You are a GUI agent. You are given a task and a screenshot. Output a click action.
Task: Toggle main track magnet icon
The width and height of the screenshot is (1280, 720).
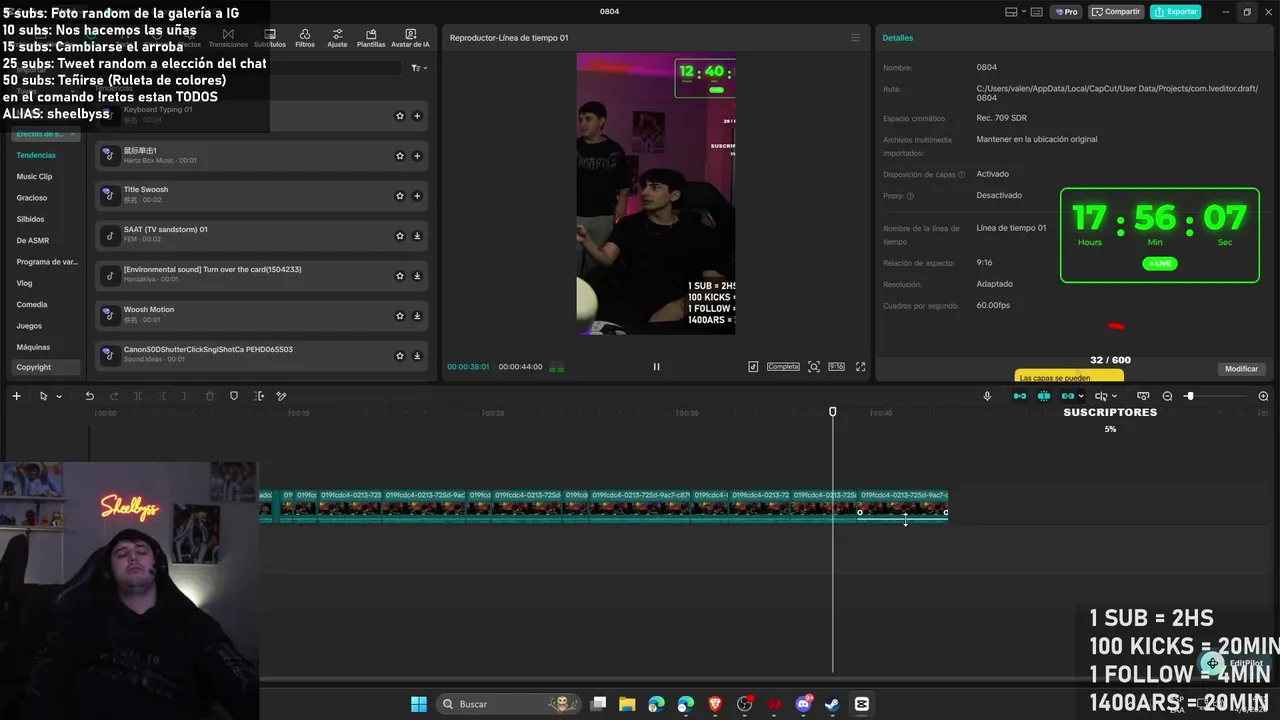click(x=1020, y=396)
